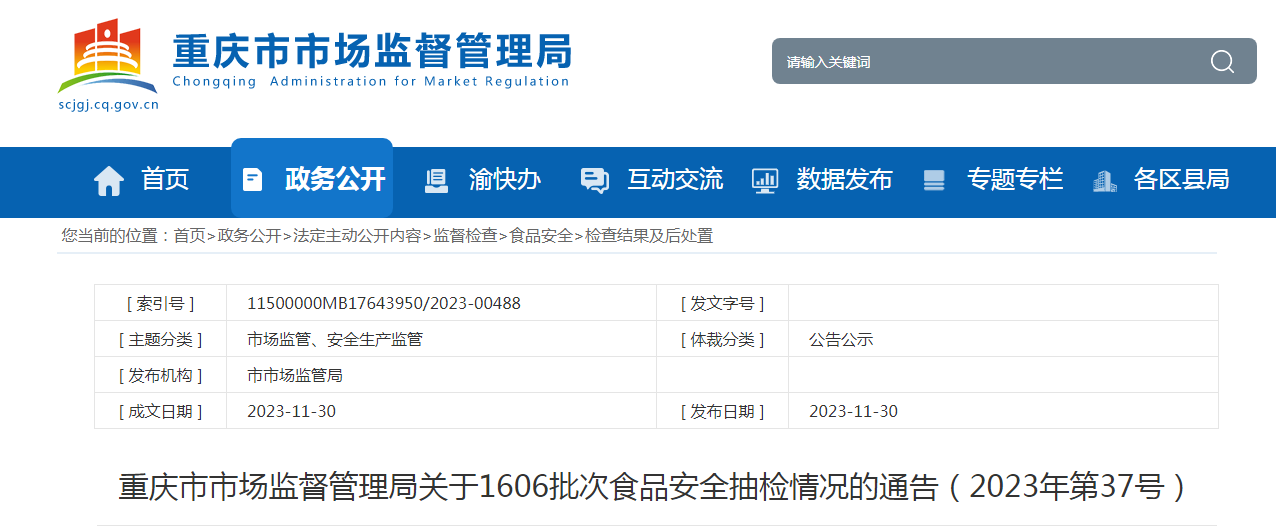Click the Chongqing market regulation logo

[x=108, y=62]
